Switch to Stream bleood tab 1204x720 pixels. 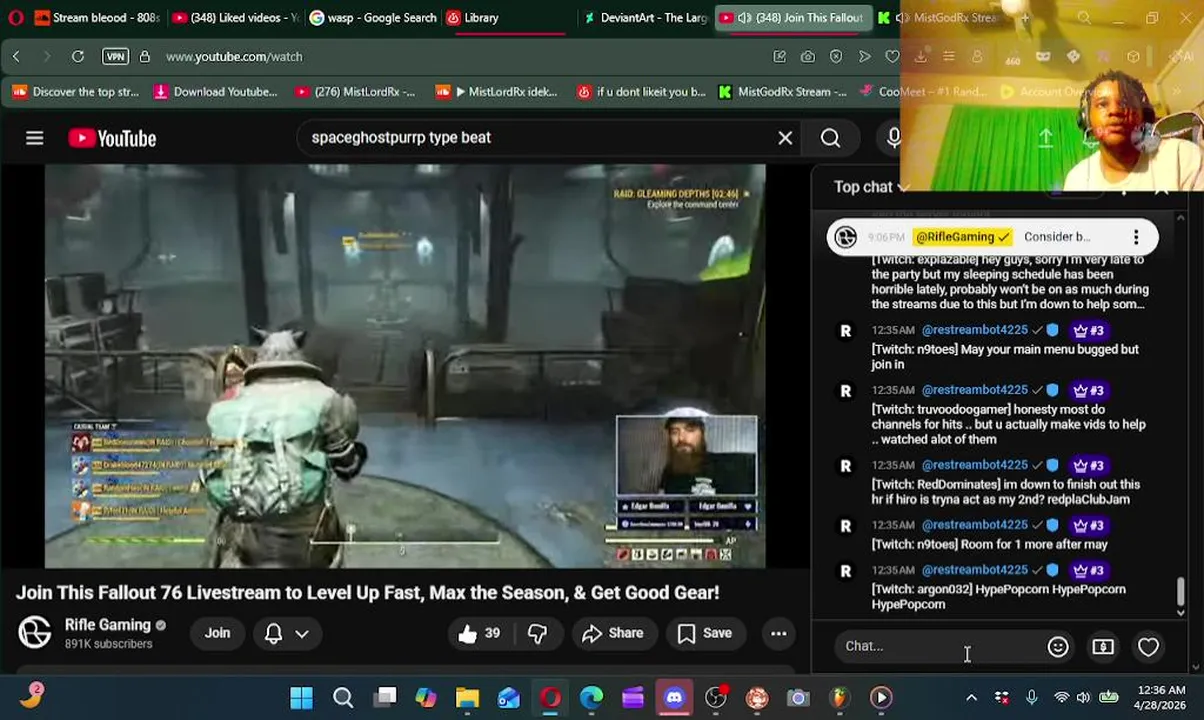96,18
